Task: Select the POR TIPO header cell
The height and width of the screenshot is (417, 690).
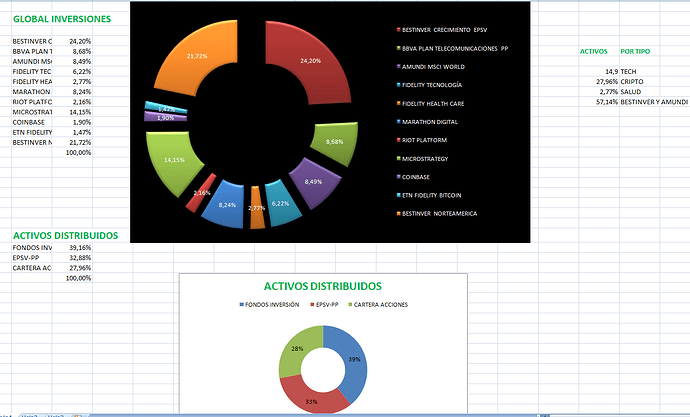Action: pos(635,51)
